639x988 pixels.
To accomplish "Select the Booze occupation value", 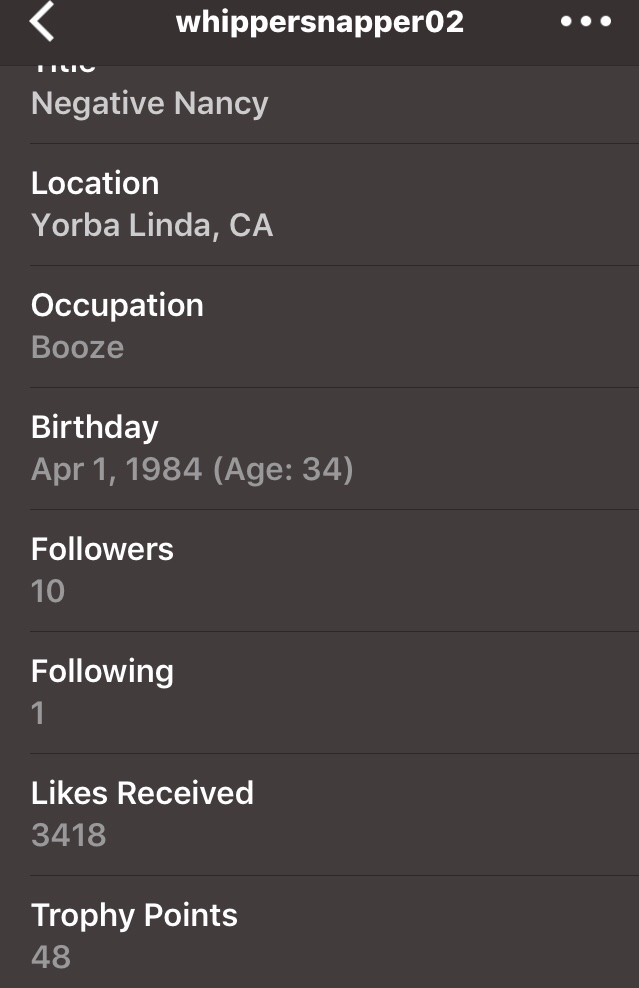I will point(78,347).
